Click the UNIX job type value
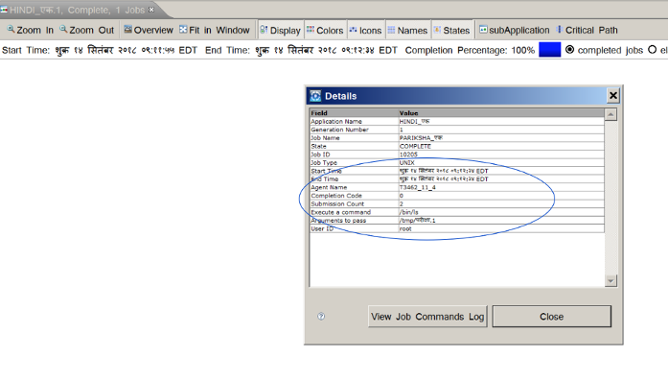 [407, 163]
